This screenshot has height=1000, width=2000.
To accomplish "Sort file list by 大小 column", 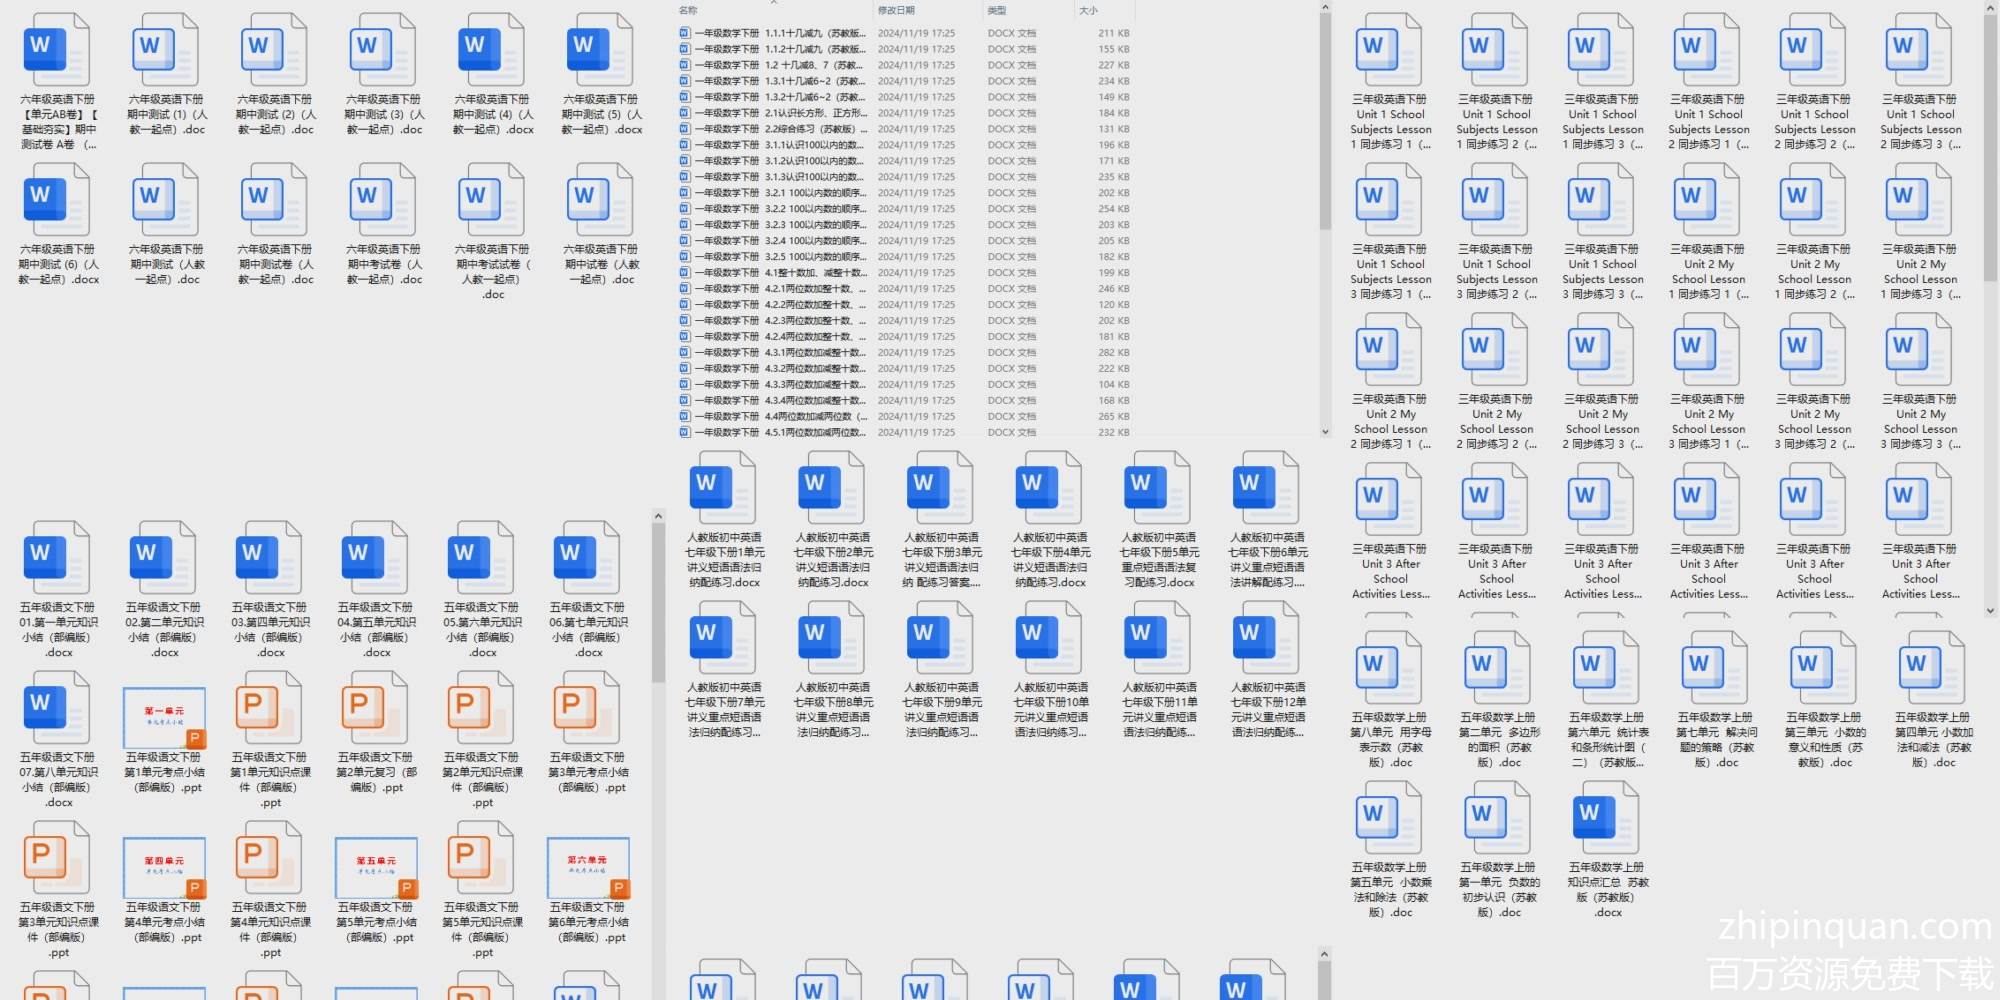I will pos(1088,10).
